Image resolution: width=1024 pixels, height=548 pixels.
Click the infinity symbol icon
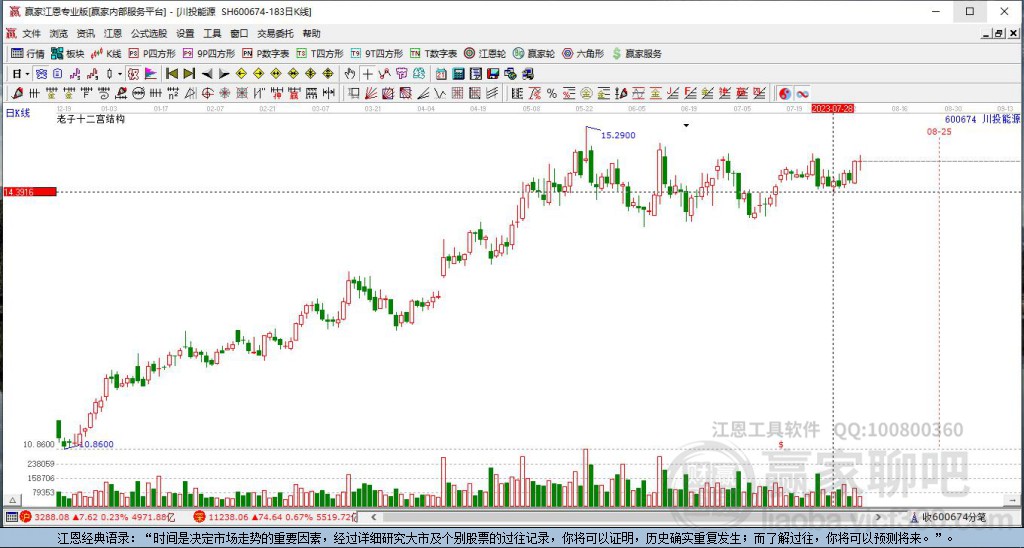point(802,93)
